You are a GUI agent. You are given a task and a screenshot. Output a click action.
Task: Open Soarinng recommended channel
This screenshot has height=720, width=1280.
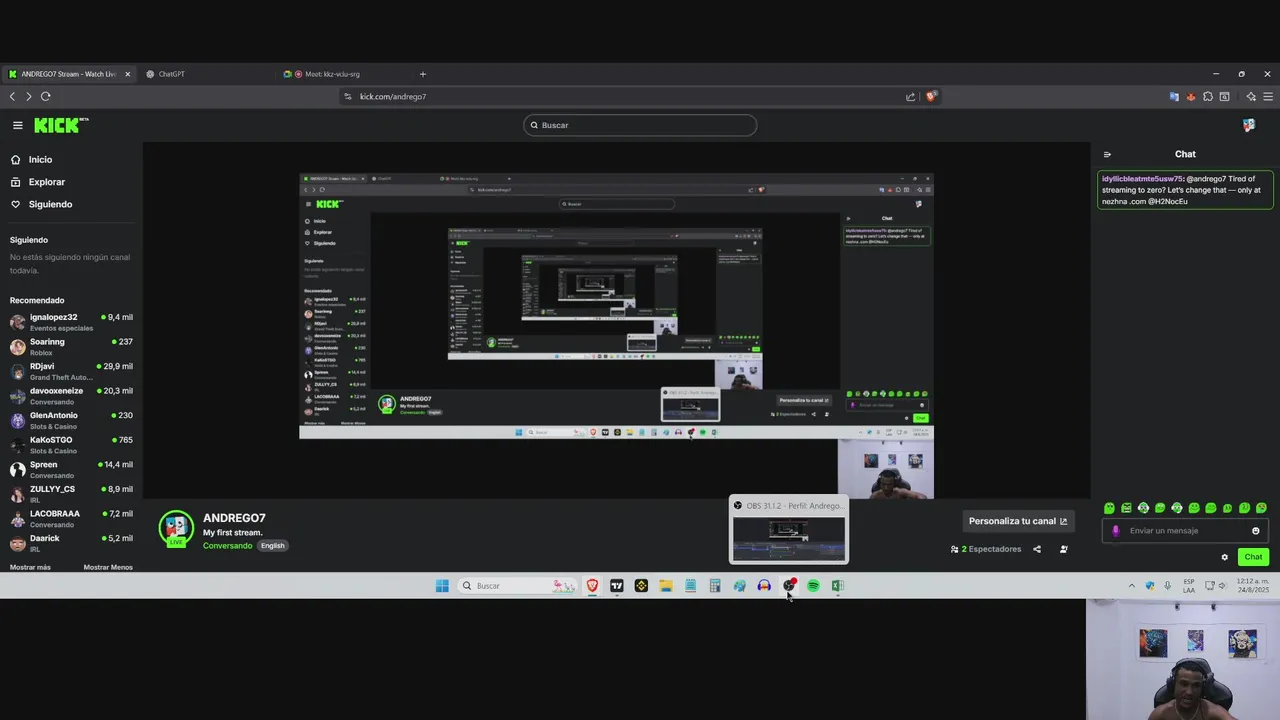[71, 346]
